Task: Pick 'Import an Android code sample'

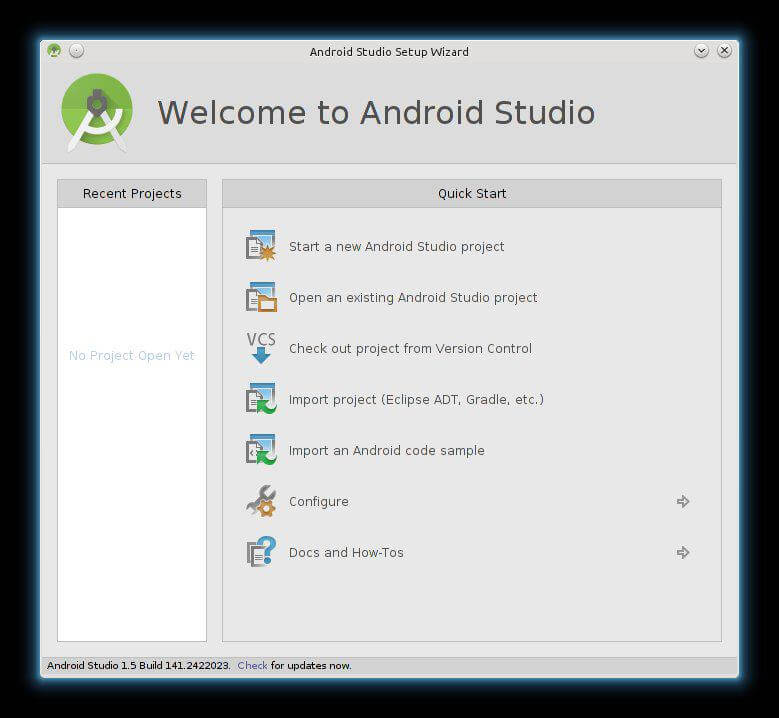Action: tap(386, 451)
